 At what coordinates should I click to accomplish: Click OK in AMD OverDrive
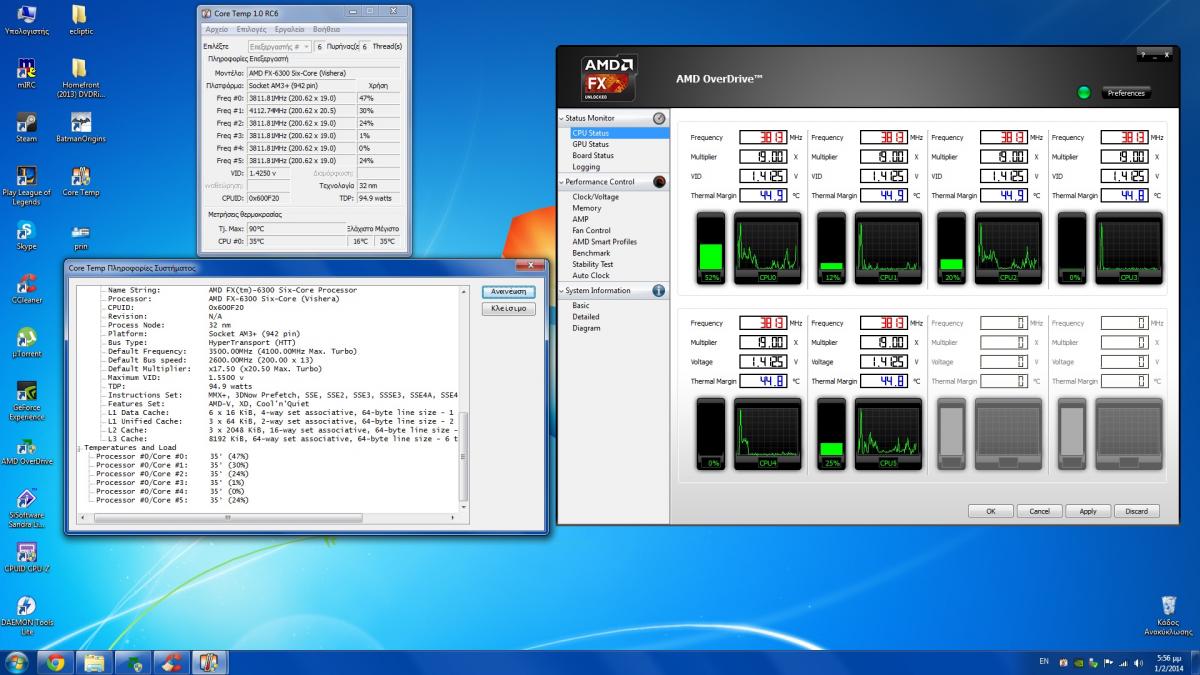coord(991,511)
